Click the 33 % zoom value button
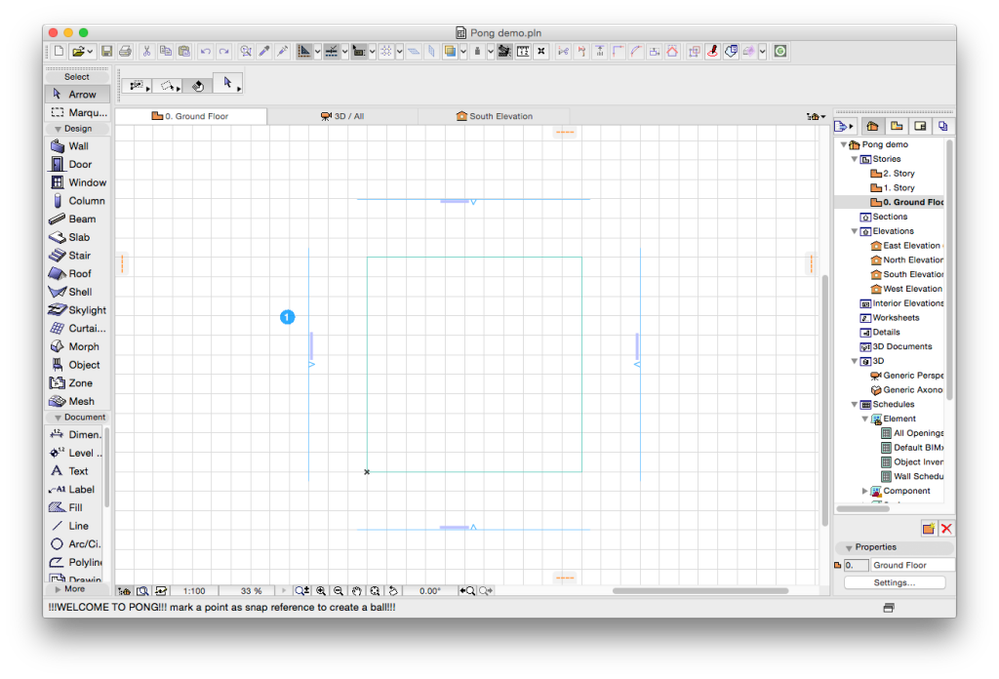Image resolution: width=999 pixels, height=679 pixels. pos(251,591)
